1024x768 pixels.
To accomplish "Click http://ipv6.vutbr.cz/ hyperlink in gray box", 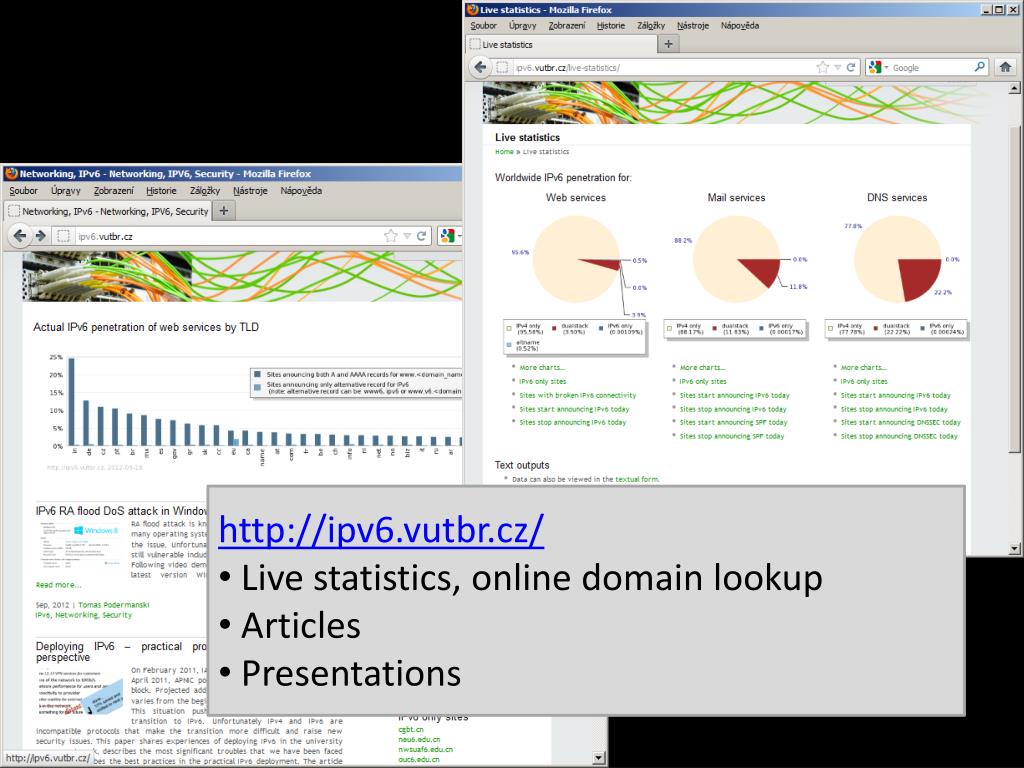I will click(x=381, y=530).
